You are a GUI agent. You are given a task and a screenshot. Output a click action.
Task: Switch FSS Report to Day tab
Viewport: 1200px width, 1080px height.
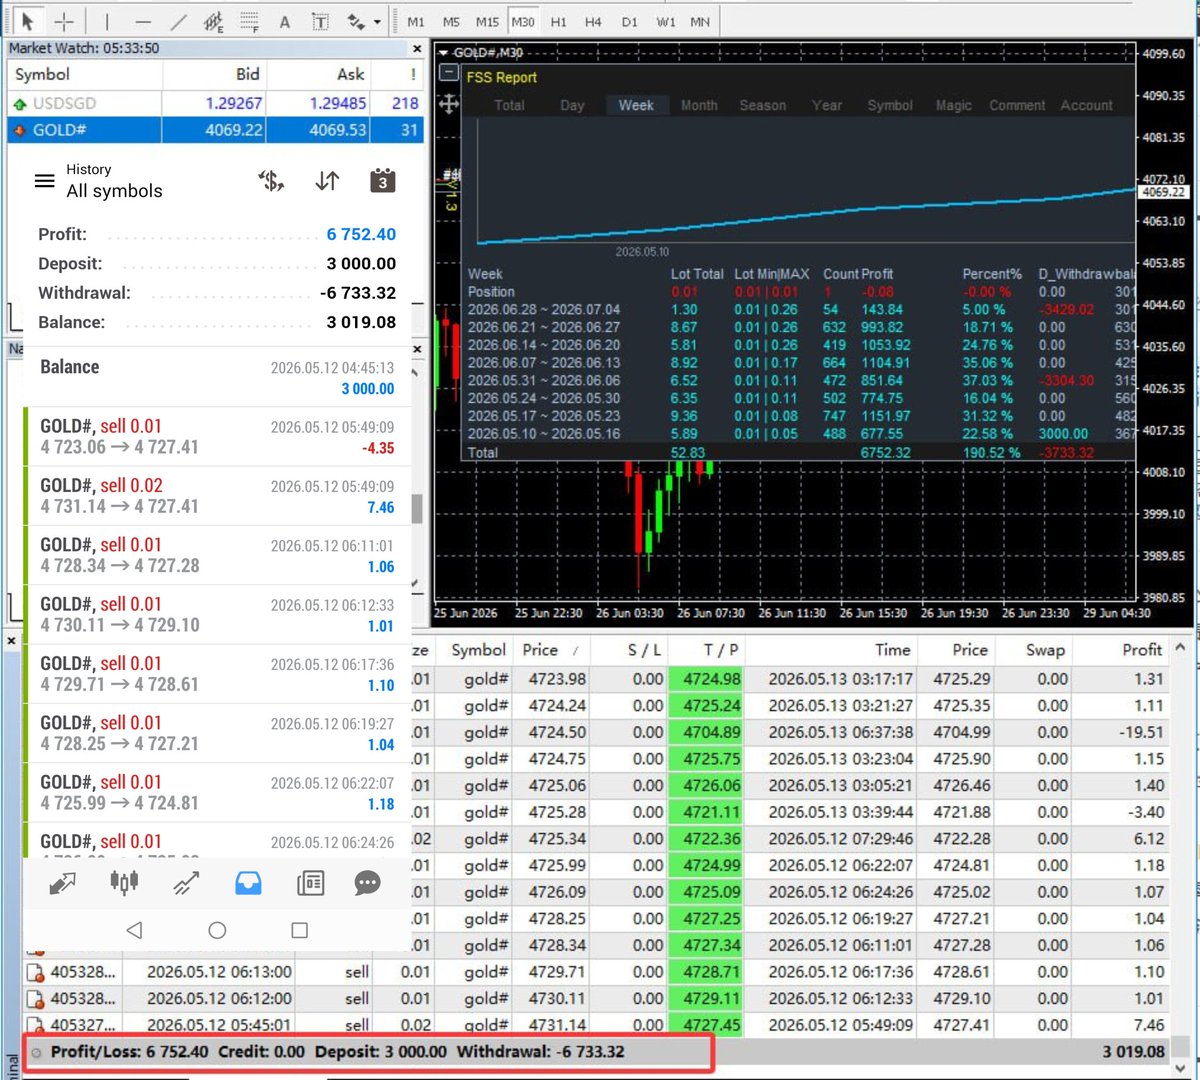pyautogui.click(x=572, y=105)
